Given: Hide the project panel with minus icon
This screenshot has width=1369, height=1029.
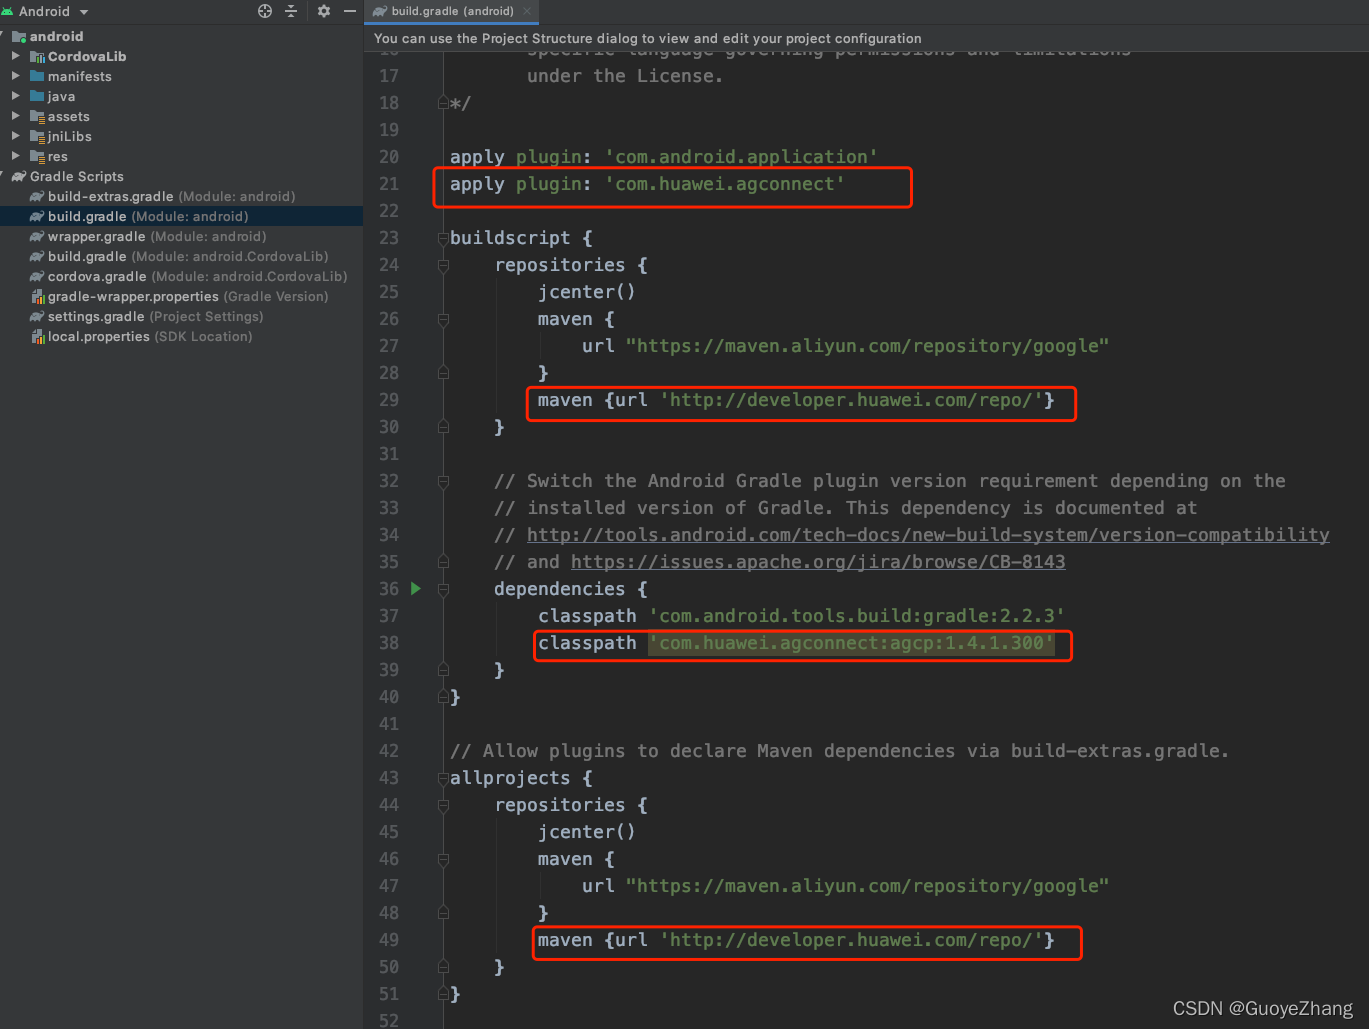Looking at the screenshot, I should click(x=350, y=11).
